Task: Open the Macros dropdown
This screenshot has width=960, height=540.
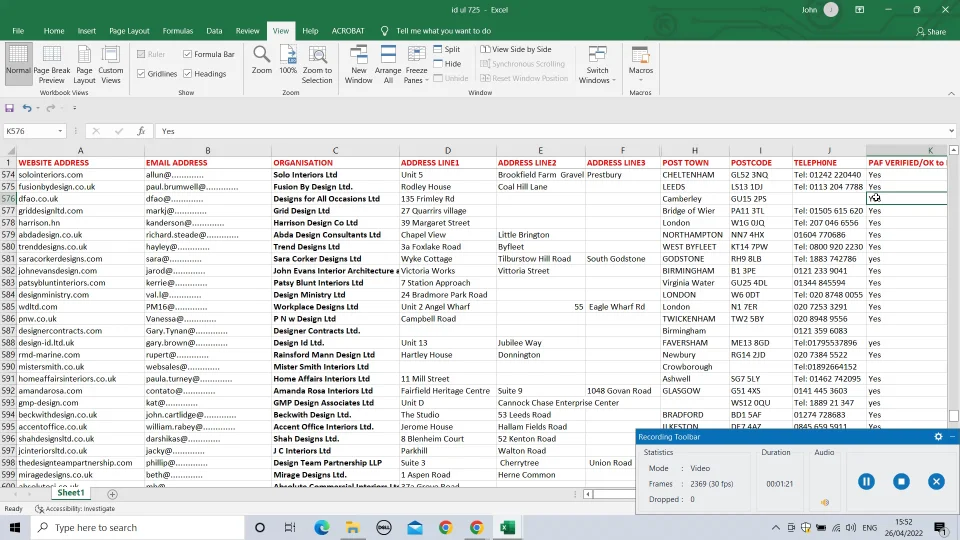Action: coord(640,64)
